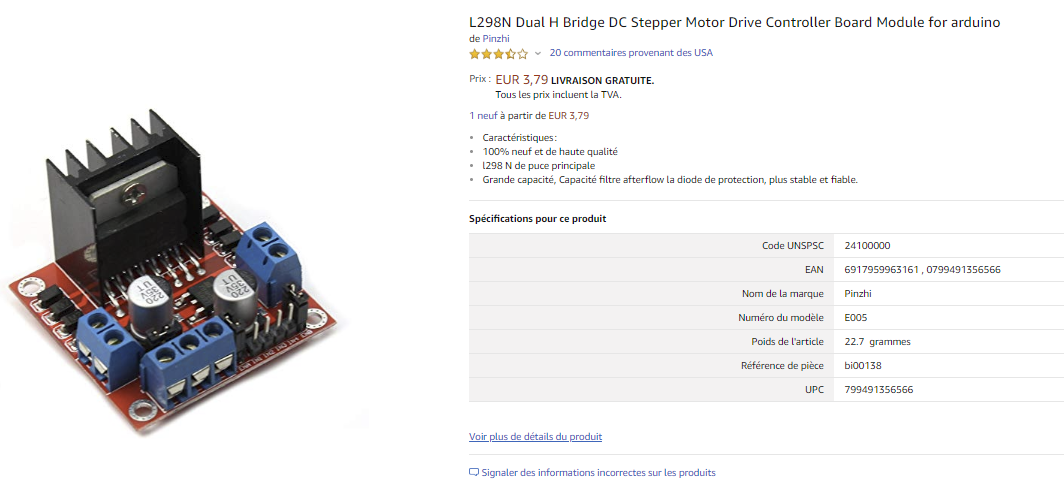The height and width of the screenshot is (480, 1064).
Task: Click Pinzhi in the 'Nom de la marque' row
Action: click(x=860, y=293)
